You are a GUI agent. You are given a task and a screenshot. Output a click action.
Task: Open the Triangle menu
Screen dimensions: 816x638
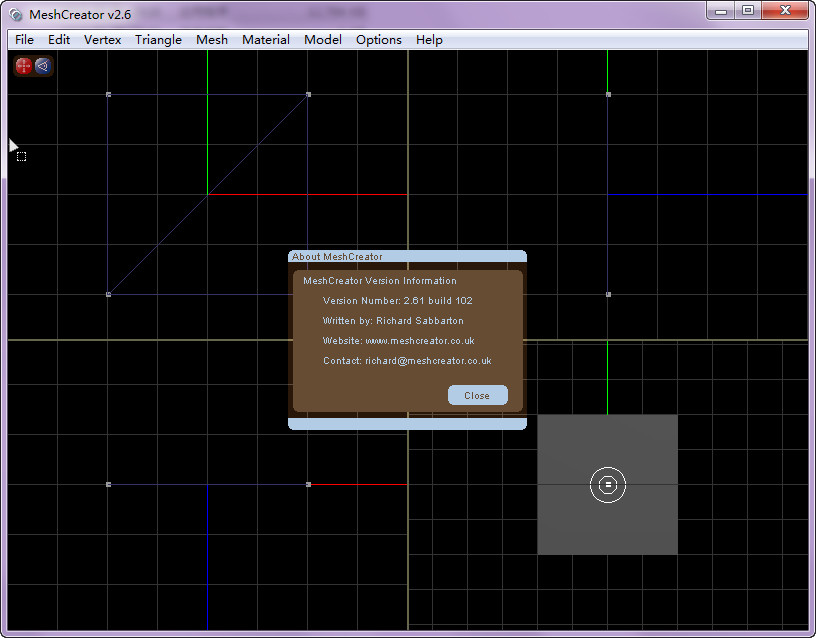pyautogui.click(x=158, y=40)
